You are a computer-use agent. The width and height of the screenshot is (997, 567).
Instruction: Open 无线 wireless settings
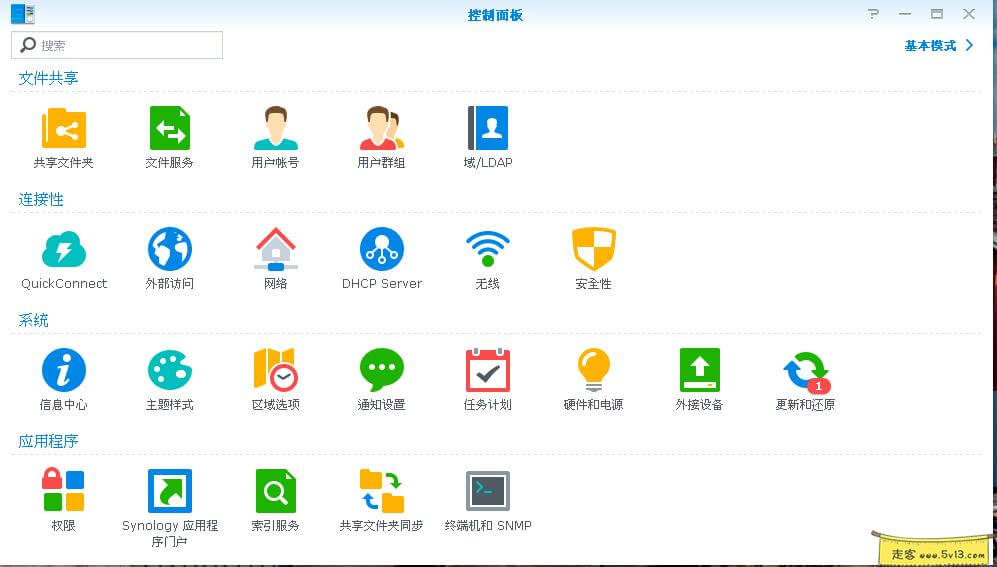(487, 250)
